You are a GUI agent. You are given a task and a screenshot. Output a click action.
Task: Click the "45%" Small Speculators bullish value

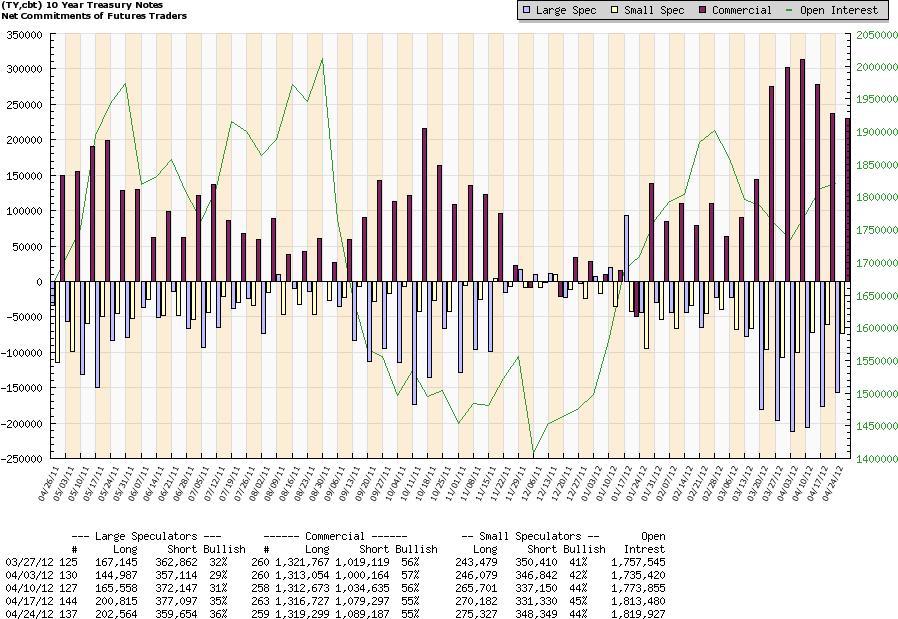pyautogui.click(x=578, y=601)
